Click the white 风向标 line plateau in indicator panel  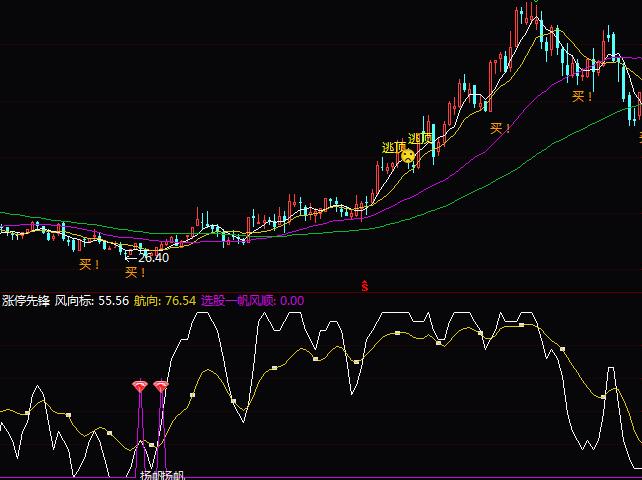pyautogui.click(x=203, y=314)
